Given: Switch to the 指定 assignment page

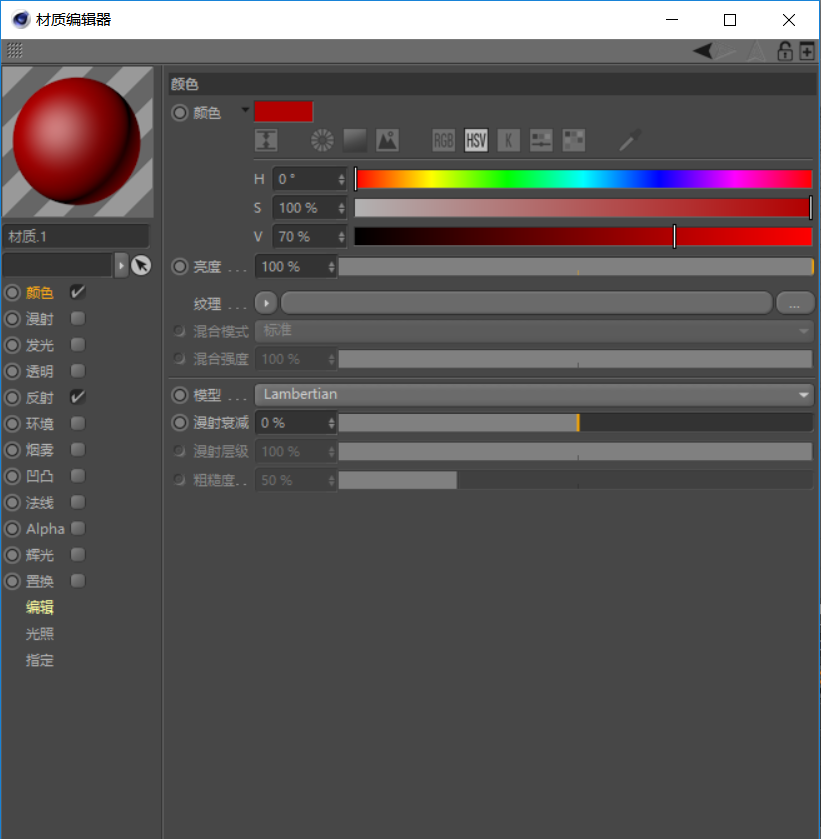Looking at the screenshot, I should coord(40,660).
